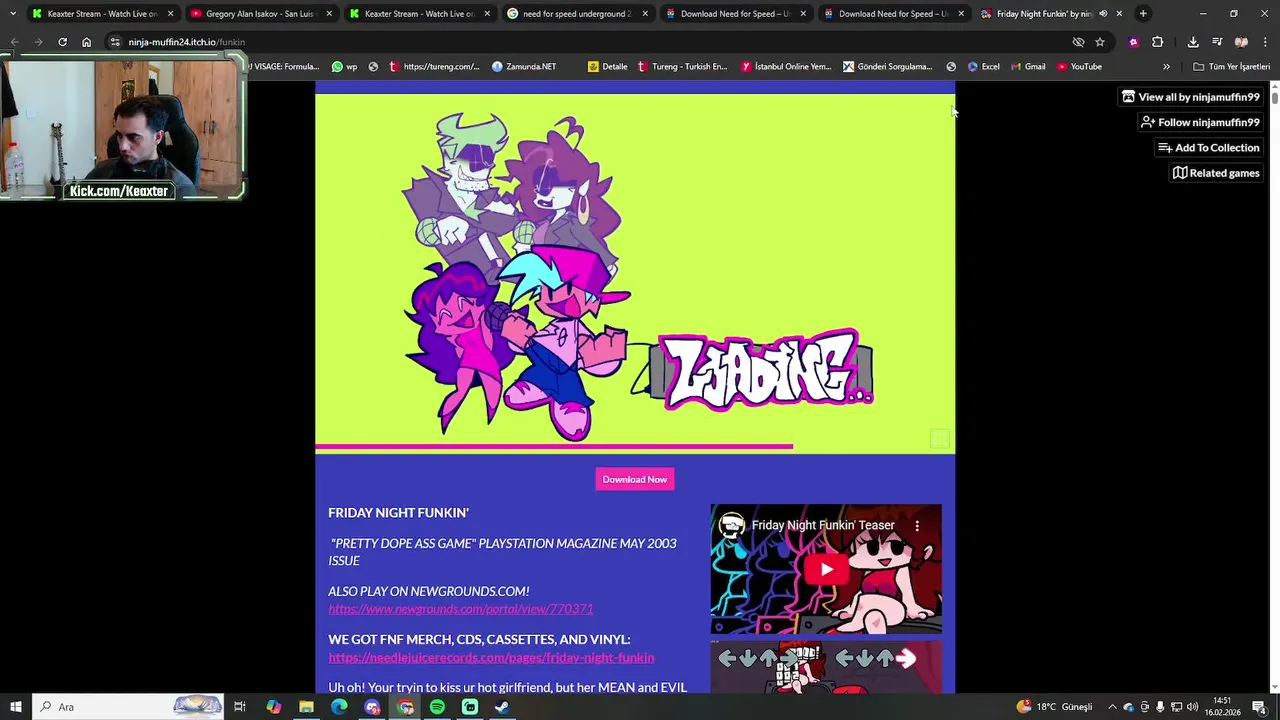Open the Tüm Yer İşaretleri bookmarks folder
Viewport: 1280px width, 720px height.
pyautogui.click(x=1231, y=67)
